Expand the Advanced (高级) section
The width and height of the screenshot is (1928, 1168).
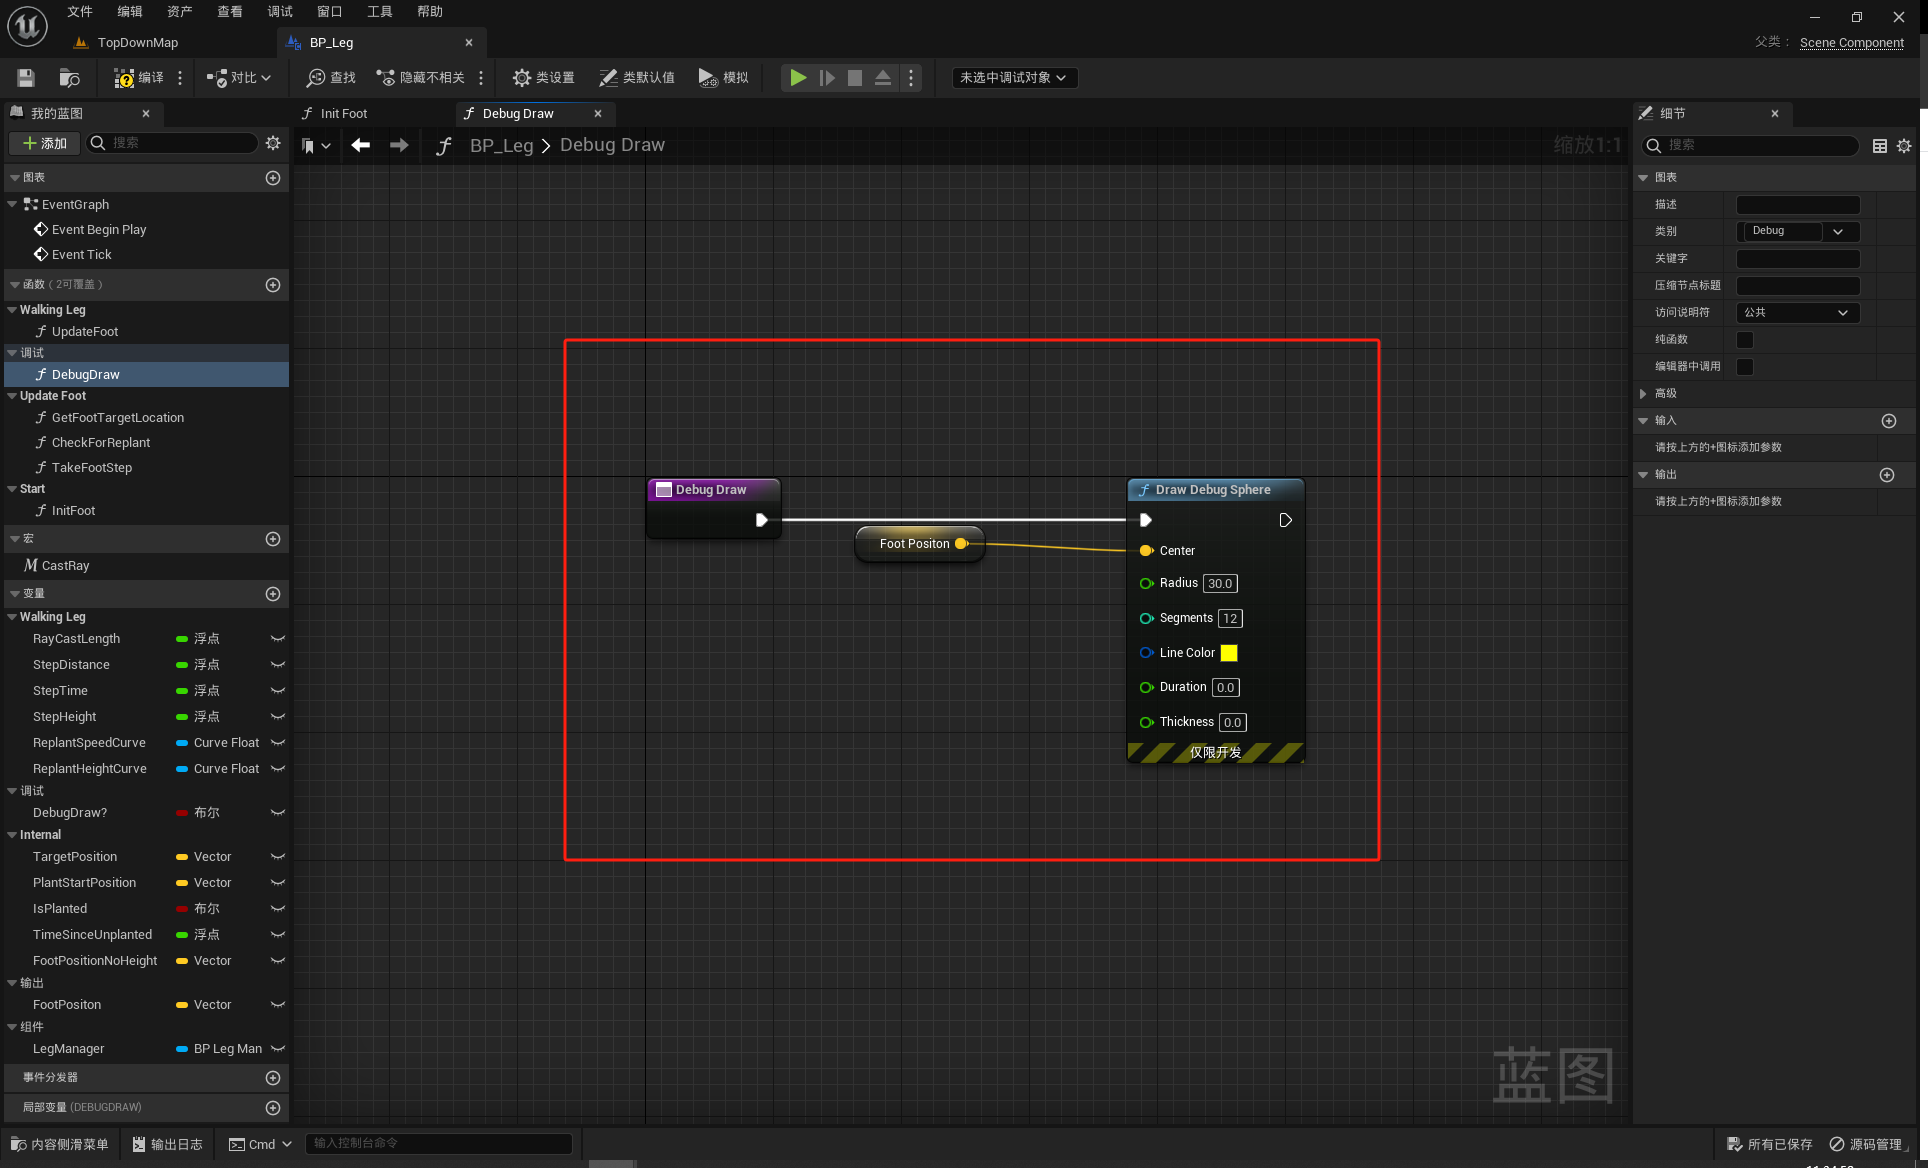tap(1643, 394)
